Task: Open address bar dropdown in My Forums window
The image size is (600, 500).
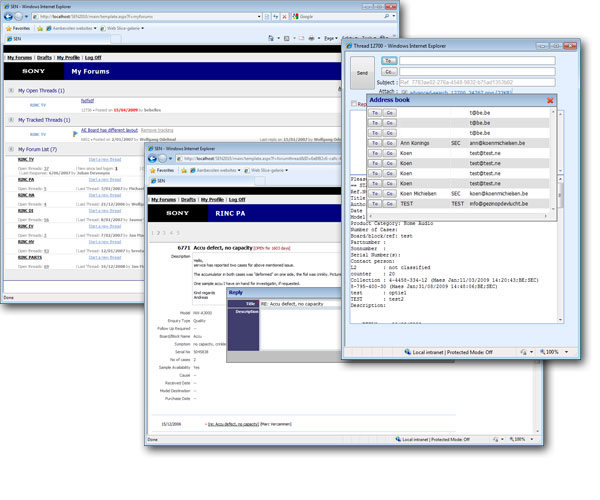Action: coord(259,16)
